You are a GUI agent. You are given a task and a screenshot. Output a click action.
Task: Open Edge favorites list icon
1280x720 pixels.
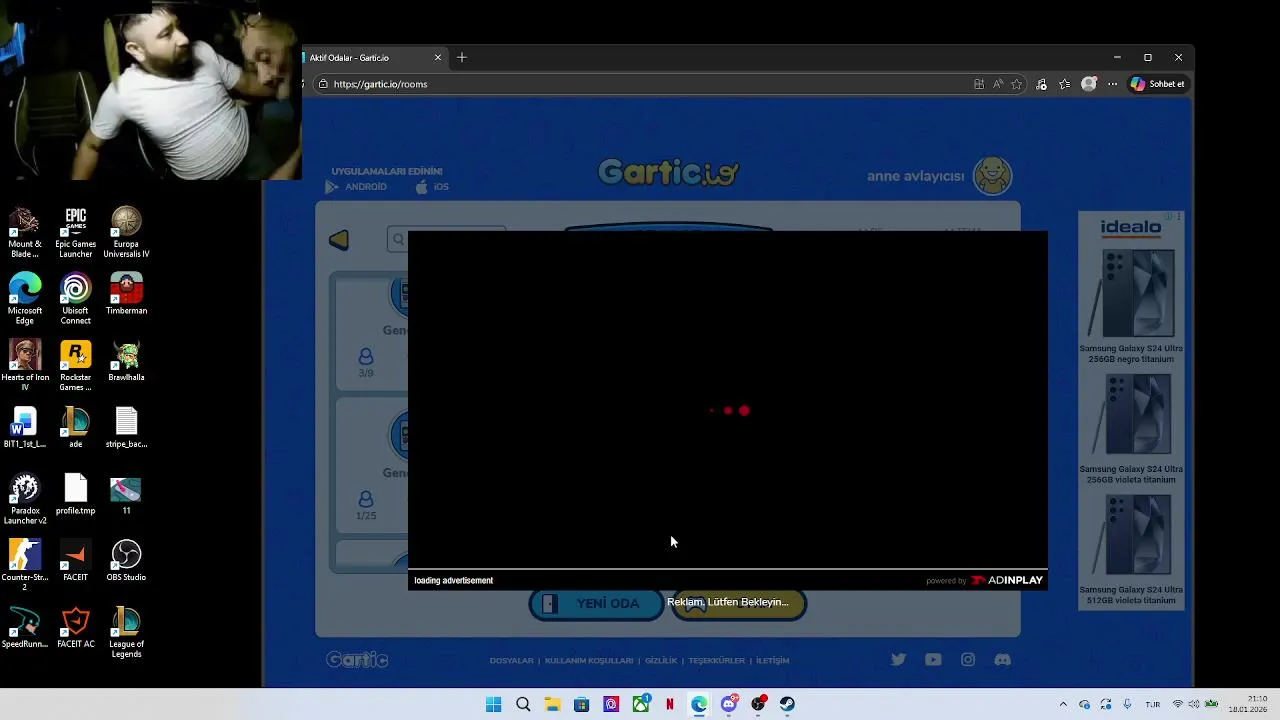click(1065, 84)
